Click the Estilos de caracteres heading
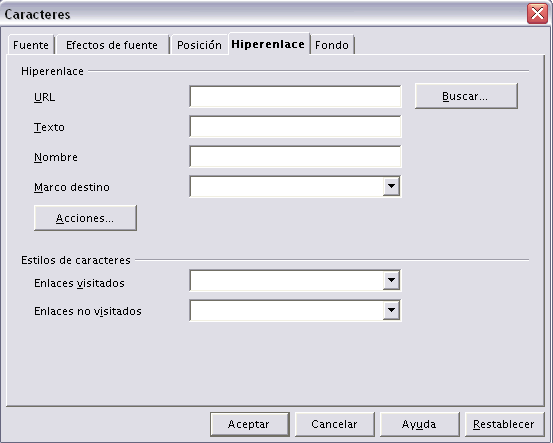Image resolution: width=553 pixels, height=443 pixels. 76,260
